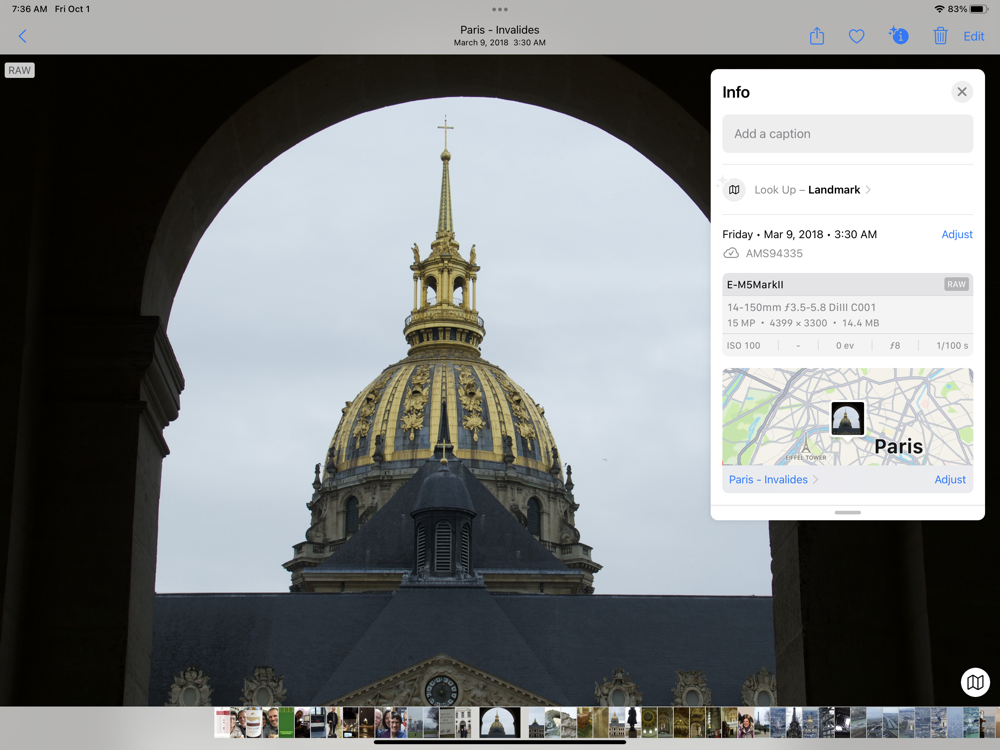This screenshot has width=1000, height=750.
Task: Open the Share sheet icon
Action: tap(817, 36)
